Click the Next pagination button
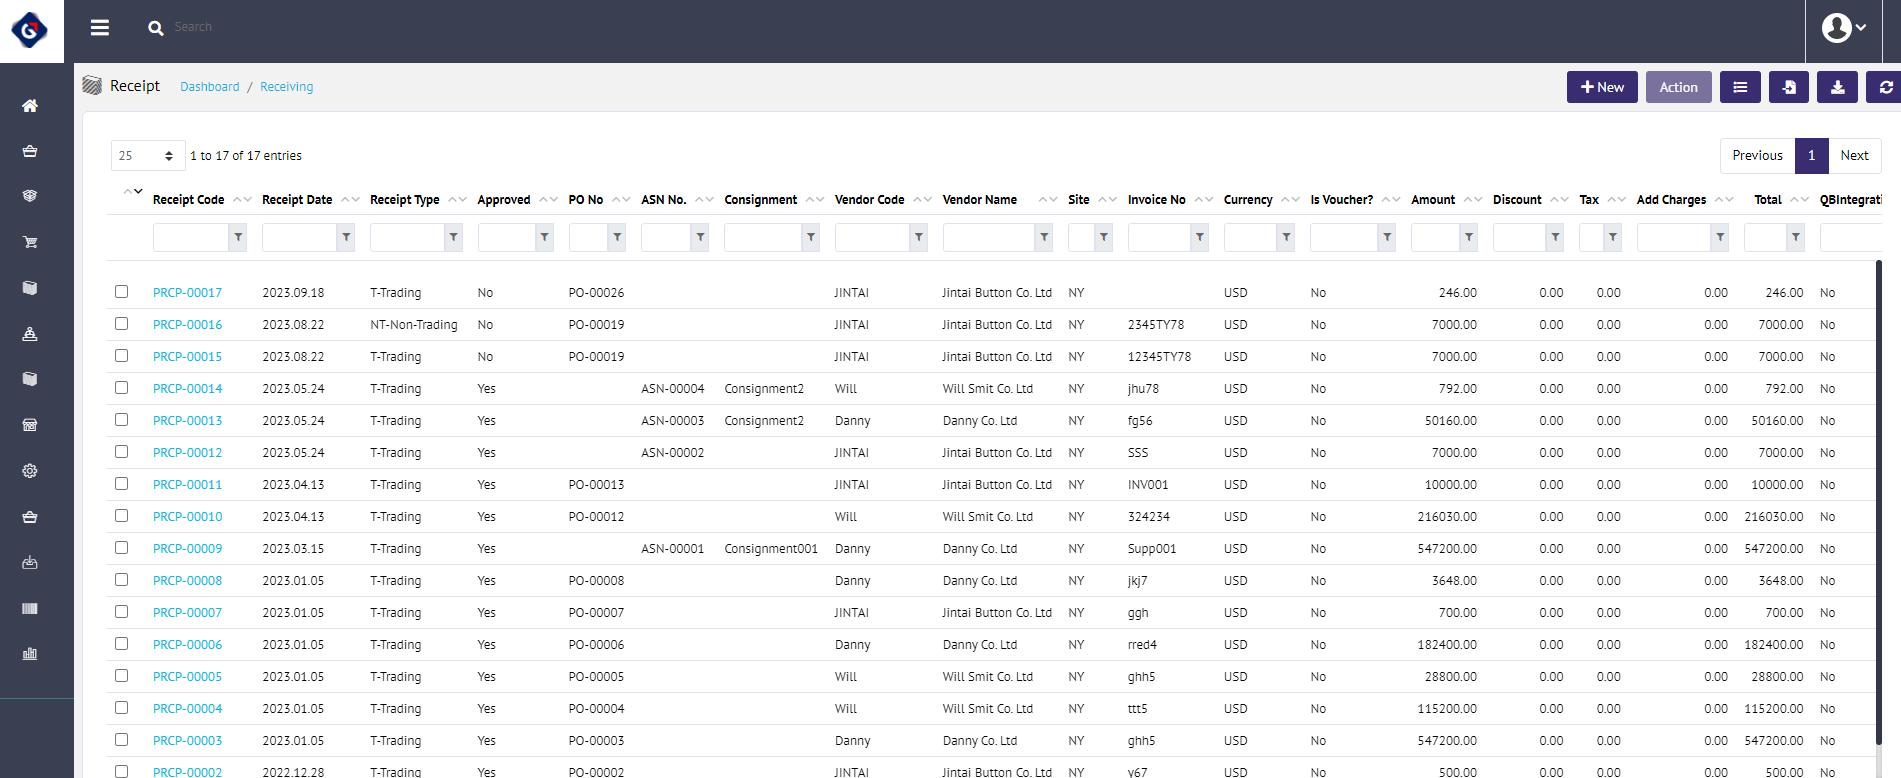The height and width of the screenshot is (778, 1901). [x=1854, y=156]
